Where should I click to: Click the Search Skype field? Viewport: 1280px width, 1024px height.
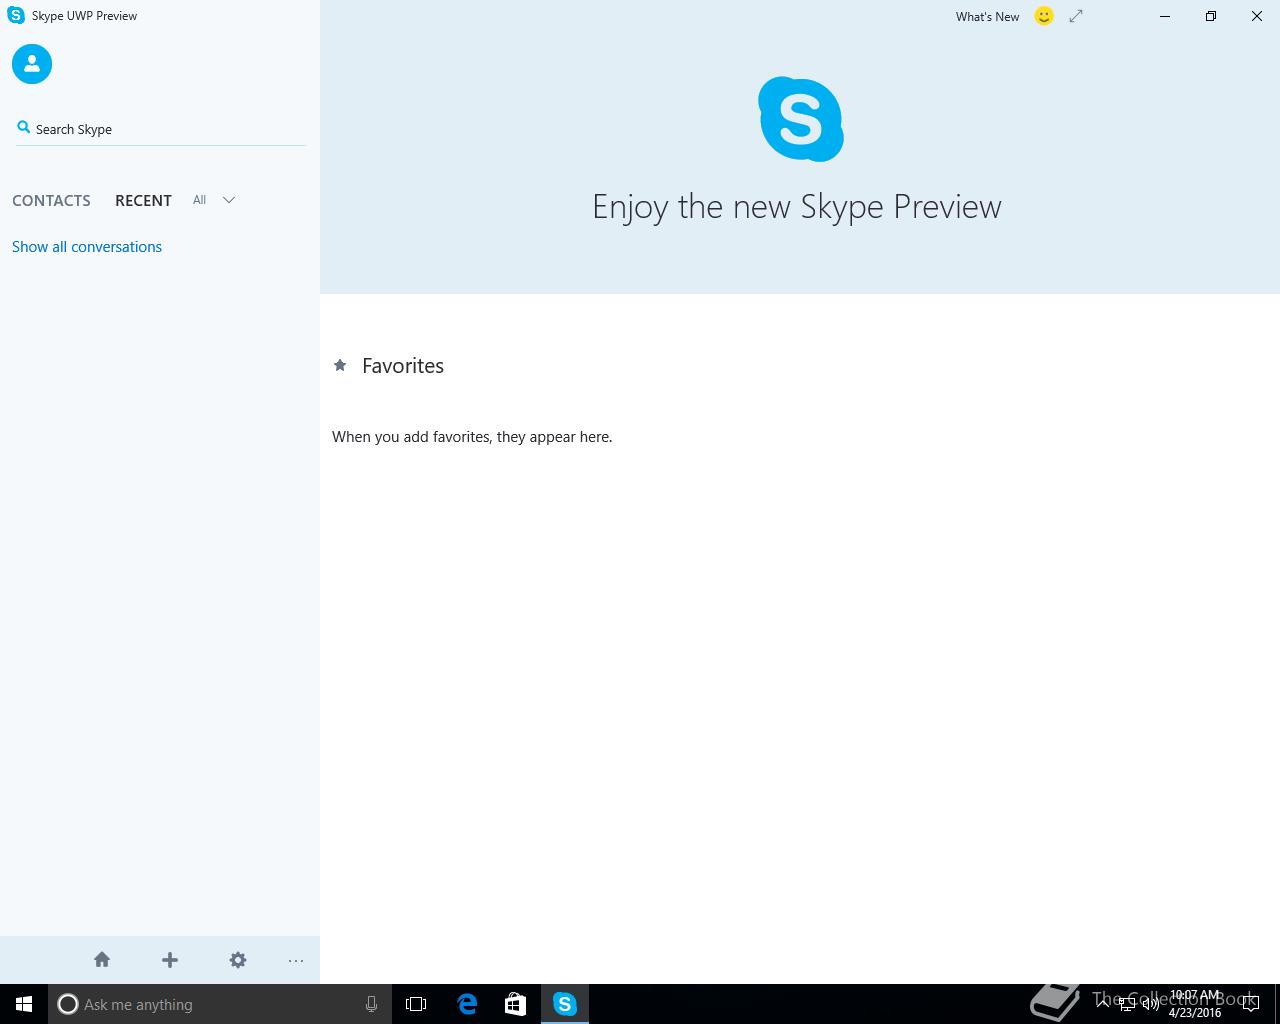pyautogui.click(x=160, y=129)
